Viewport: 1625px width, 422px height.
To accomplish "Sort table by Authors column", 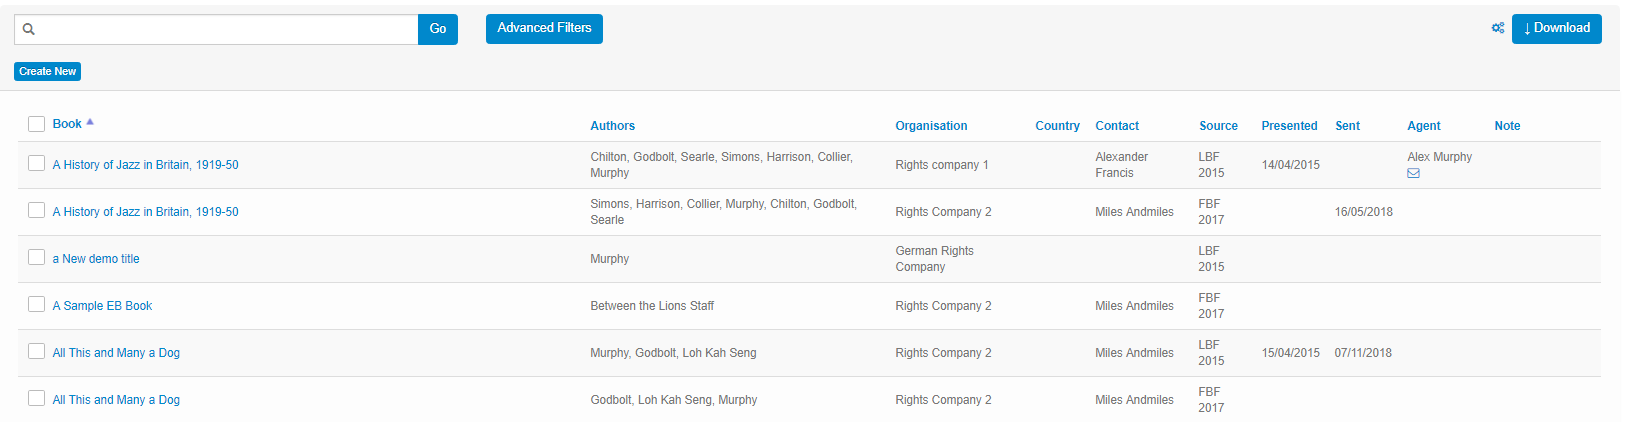I will click(612, 126).
